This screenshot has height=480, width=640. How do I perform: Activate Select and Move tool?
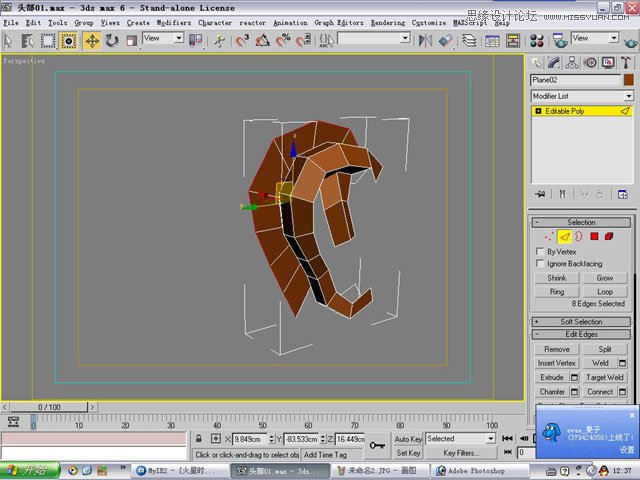(92, 41)
